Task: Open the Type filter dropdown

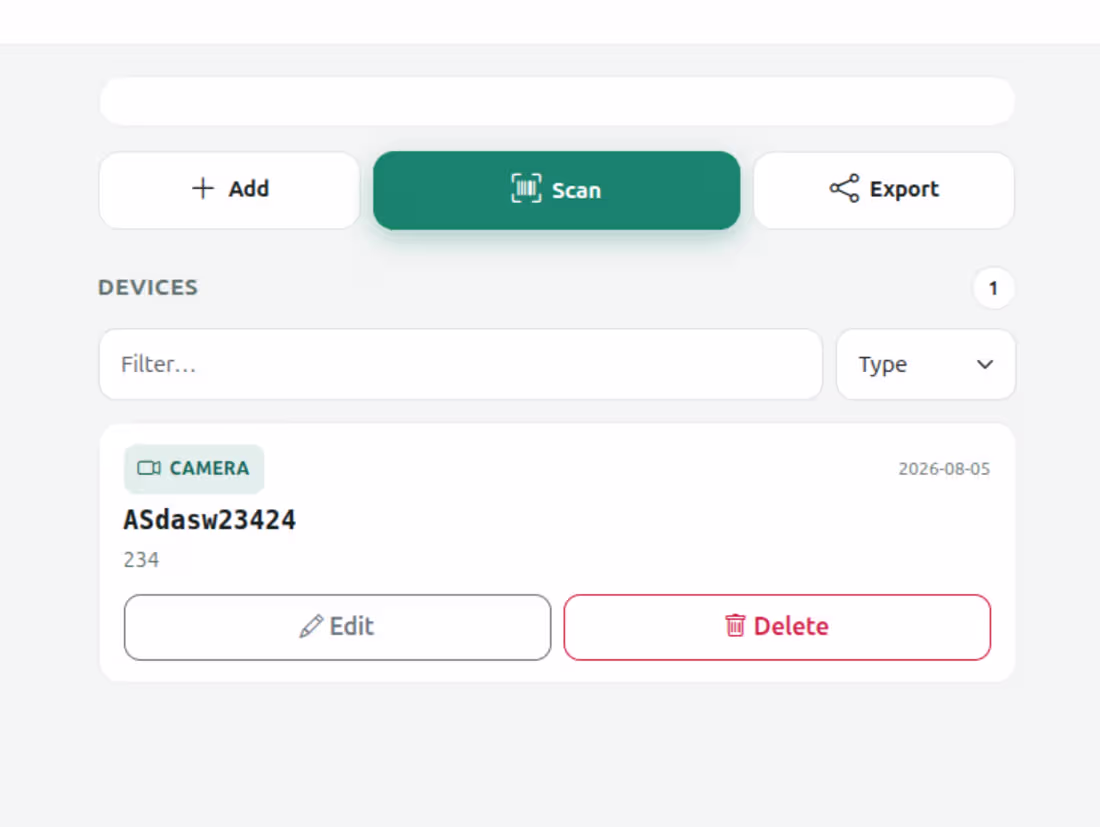Action: [x=926, y=364]
